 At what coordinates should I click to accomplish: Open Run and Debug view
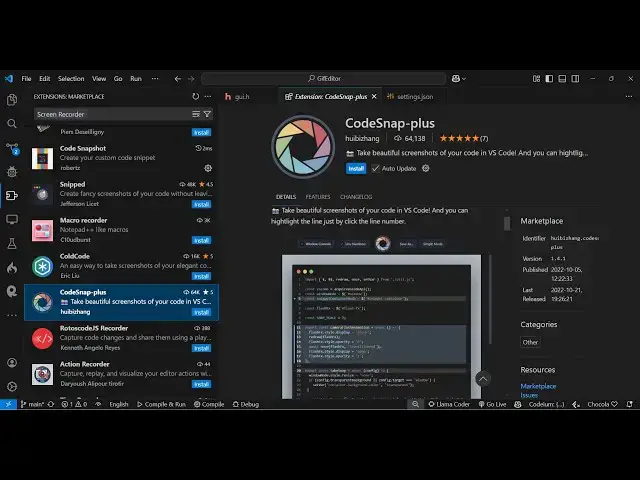click(x=12, y=172)
